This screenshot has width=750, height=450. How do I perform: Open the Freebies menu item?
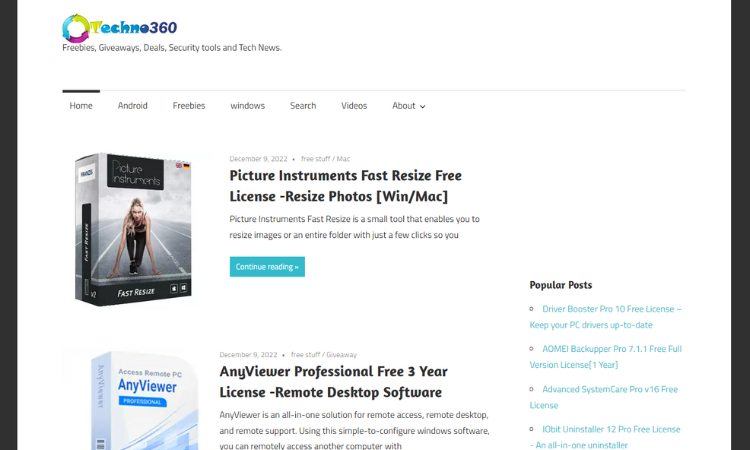189,106
